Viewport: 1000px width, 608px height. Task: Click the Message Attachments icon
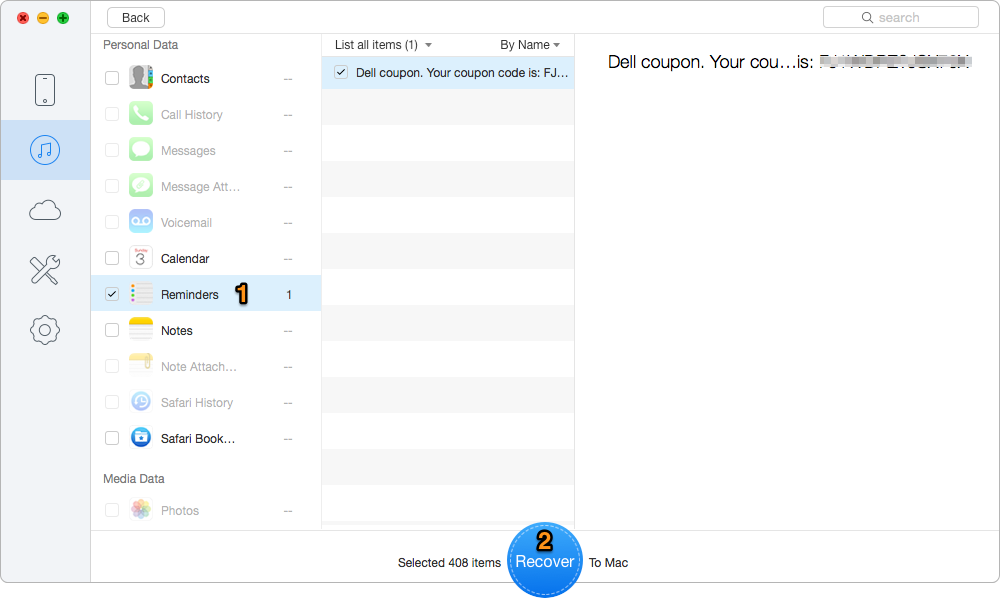[x=141, y=186]
